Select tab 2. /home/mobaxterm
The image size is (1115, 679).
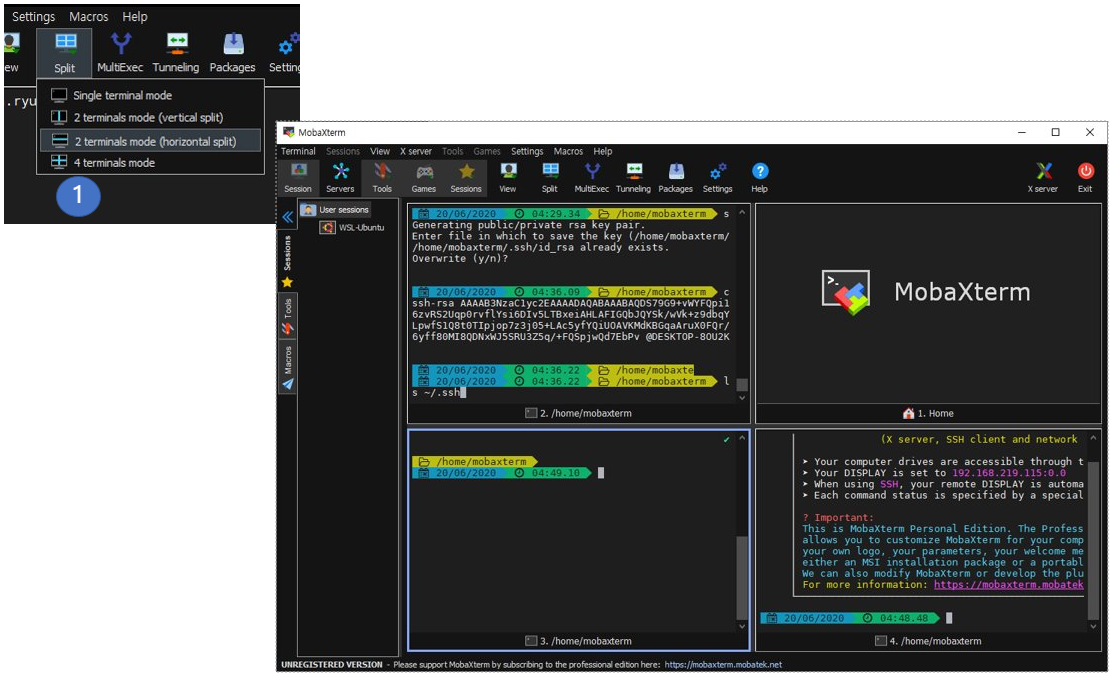pyautogui.click(x=578, y=413)
